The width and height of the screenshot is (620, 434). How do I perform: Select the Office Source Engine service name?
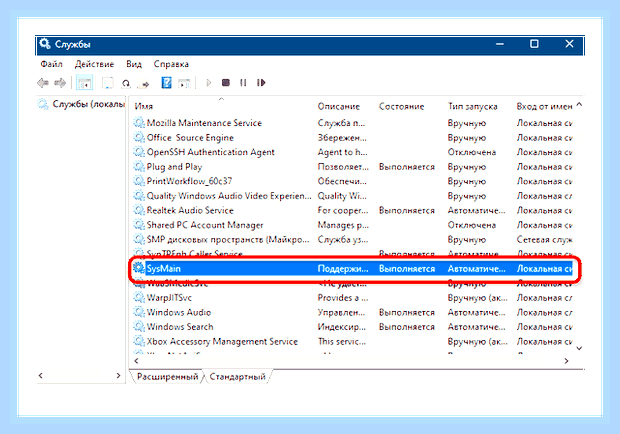point(190,138)
